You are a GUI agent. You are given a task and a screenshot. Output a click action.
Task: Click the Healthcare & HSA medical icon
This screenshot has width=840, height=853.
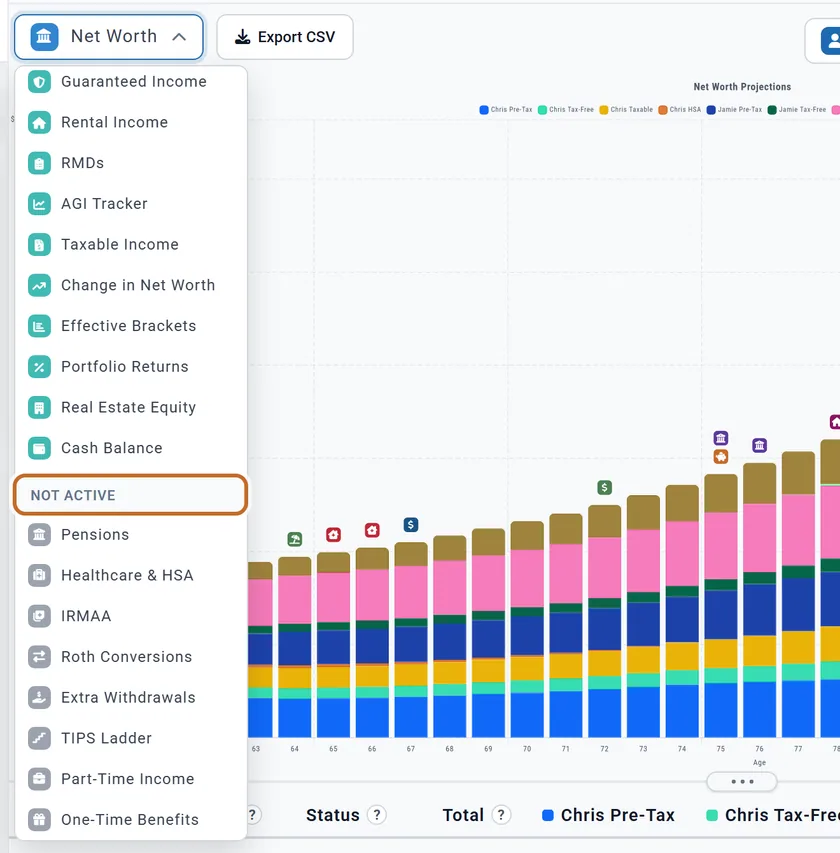[x=39, y=576]
